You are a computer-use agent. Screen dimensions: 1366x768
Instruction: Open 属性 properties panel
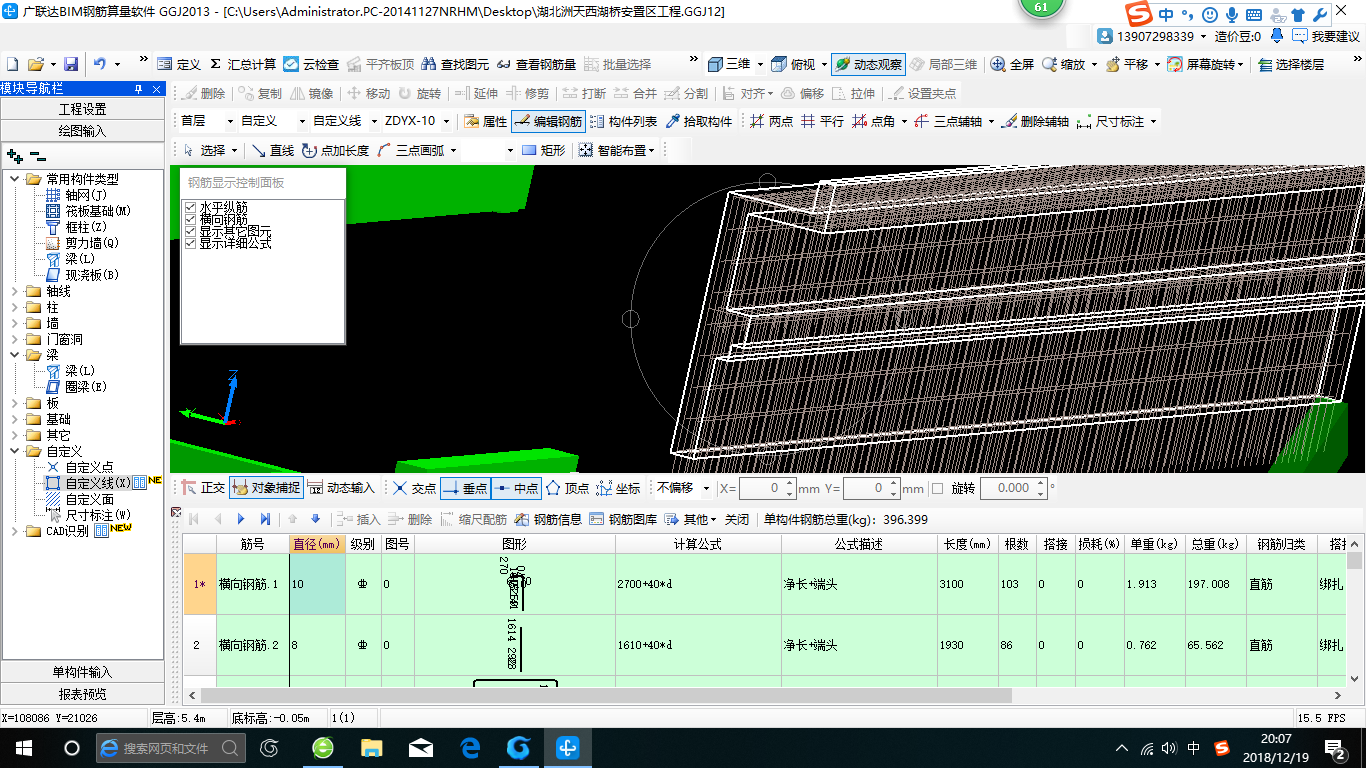[x=486, y=122]
